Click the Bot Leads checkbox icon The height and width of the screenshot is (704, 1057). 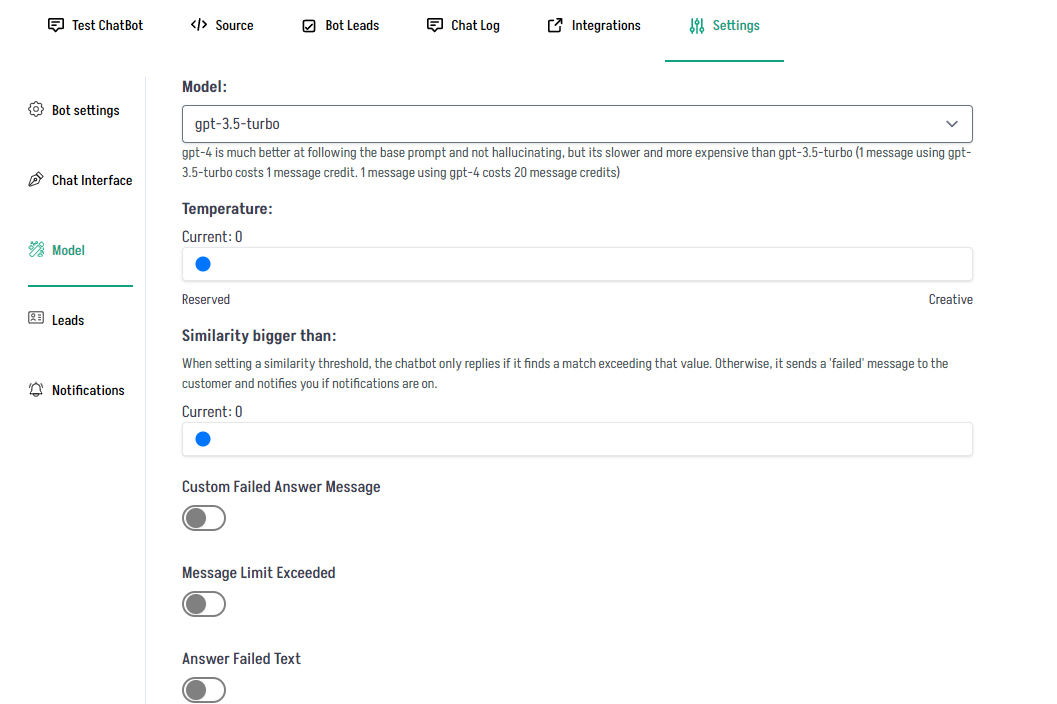click(309, 26)
